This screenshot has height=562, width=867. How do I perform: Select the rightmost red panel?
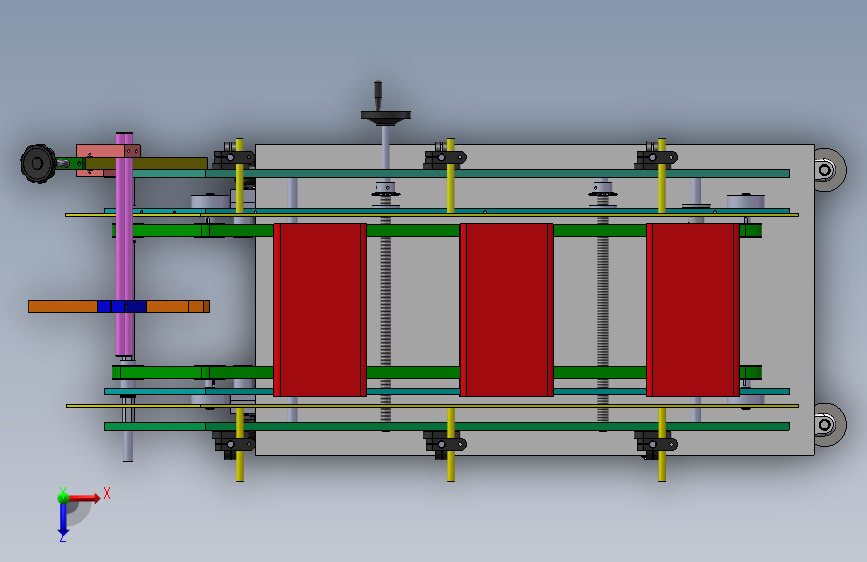(x=693, y=310)
